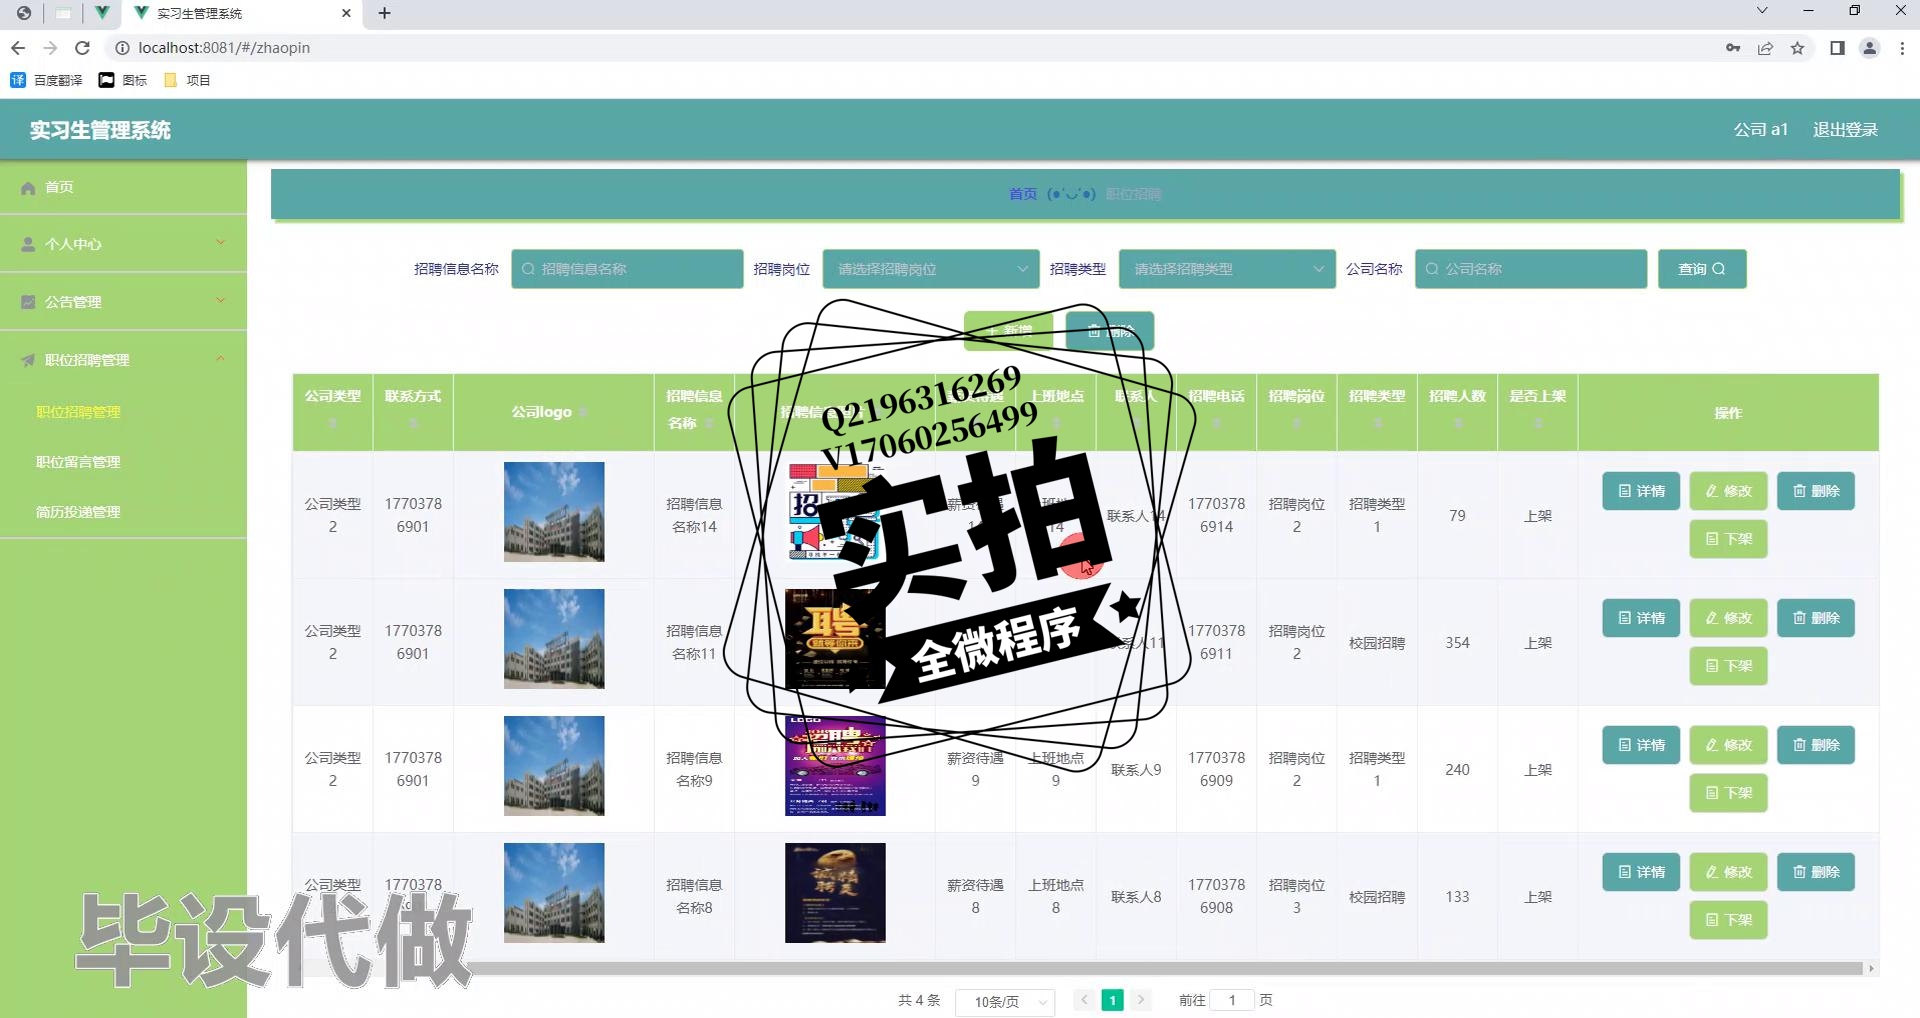The image size is (1920, 1018).
Task: Open a new browser tab
Action: click(384, 13)
